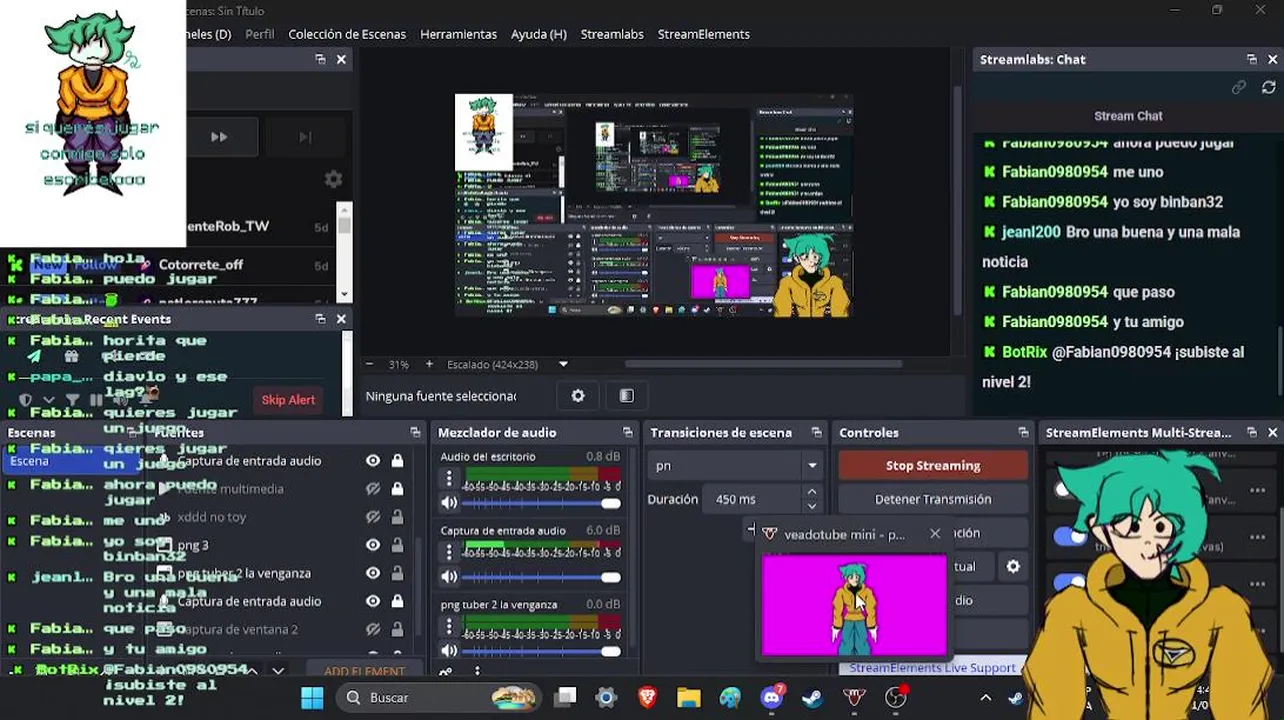
Task: Click the ADD ELEMENT button
Action: point(364,671)
